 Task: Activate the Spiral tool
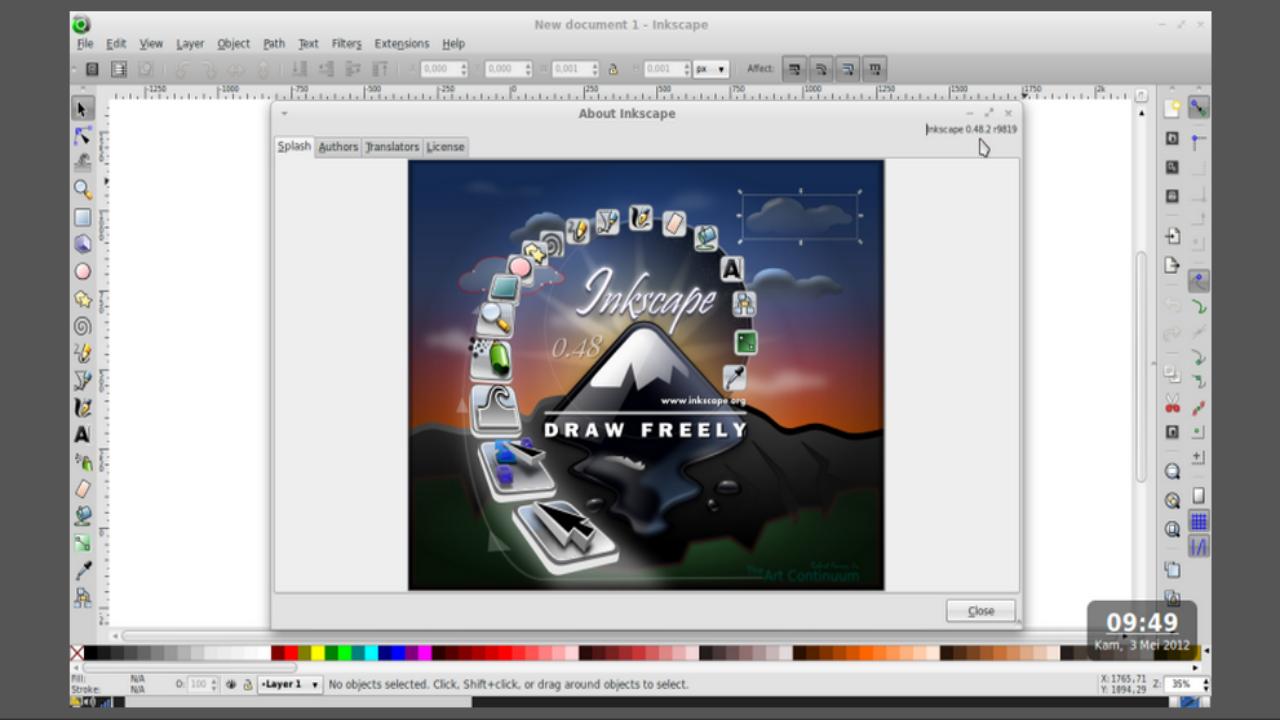83,326
